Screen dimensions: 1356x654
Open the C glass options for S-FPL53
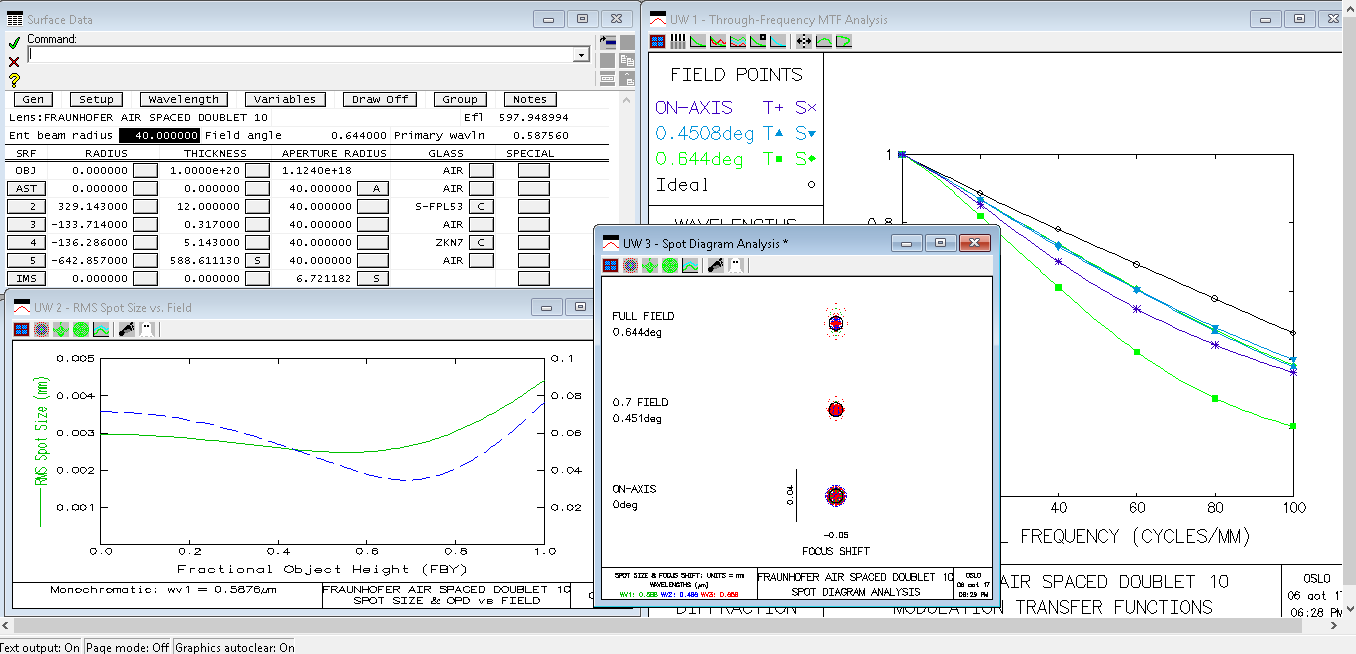[481, 206]
